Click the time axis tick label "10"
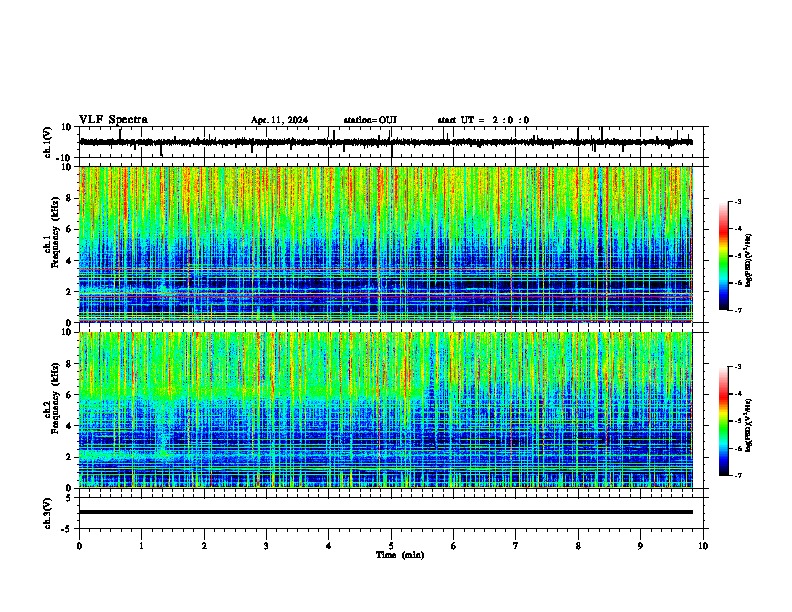This screenshot has height=612, width=792. (x=703, y=546)
